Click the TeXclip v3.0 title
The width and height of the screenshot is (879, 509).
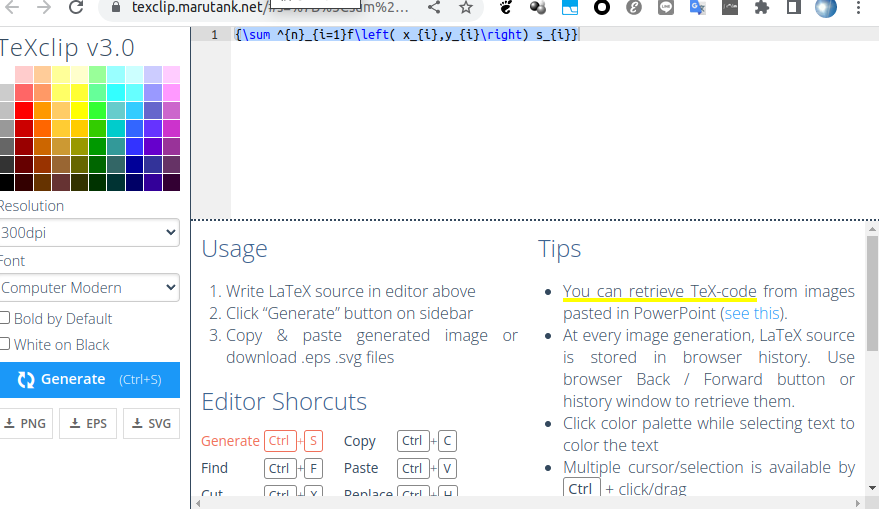pos(67,48)
